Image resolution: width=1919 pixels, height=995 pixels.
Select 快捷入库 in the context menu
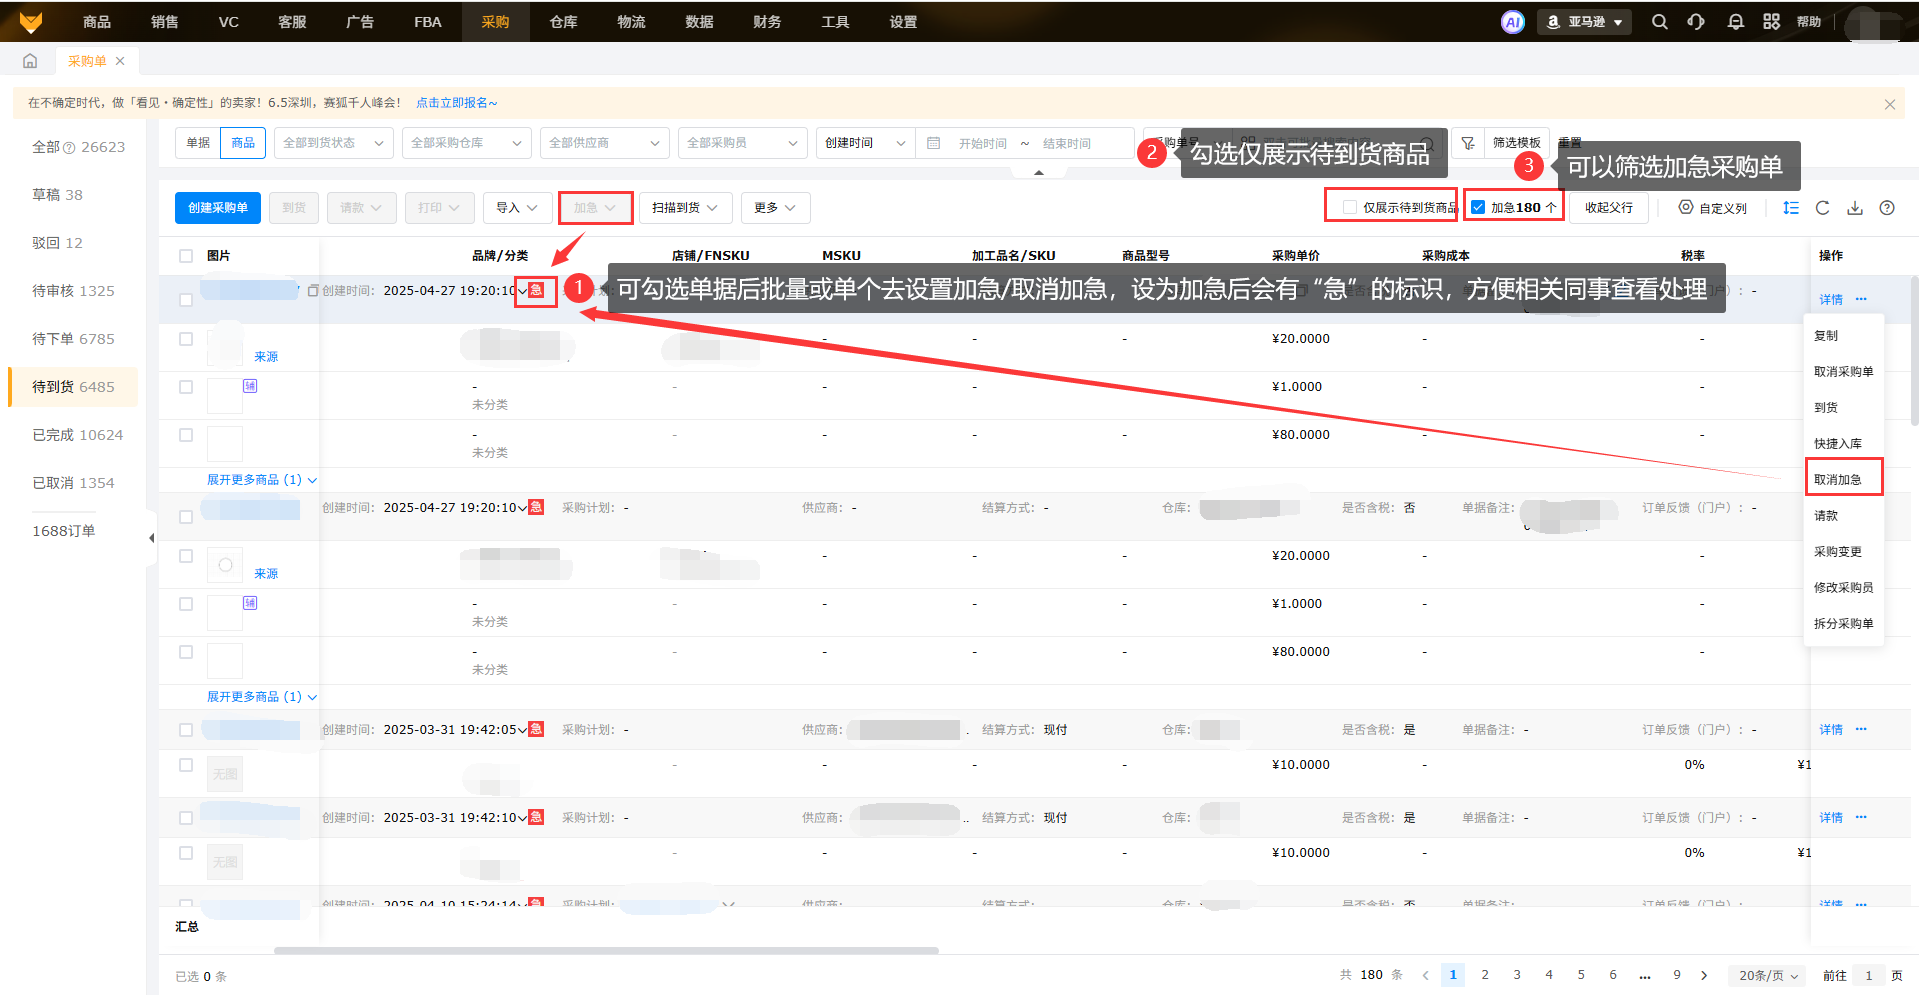tap(1838, 444)
